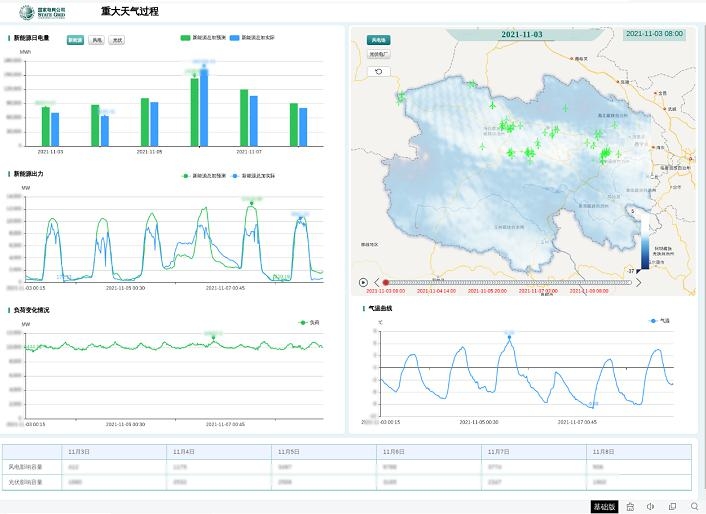
Task: Click the temperature color scale on map
Action: point(645,241)
